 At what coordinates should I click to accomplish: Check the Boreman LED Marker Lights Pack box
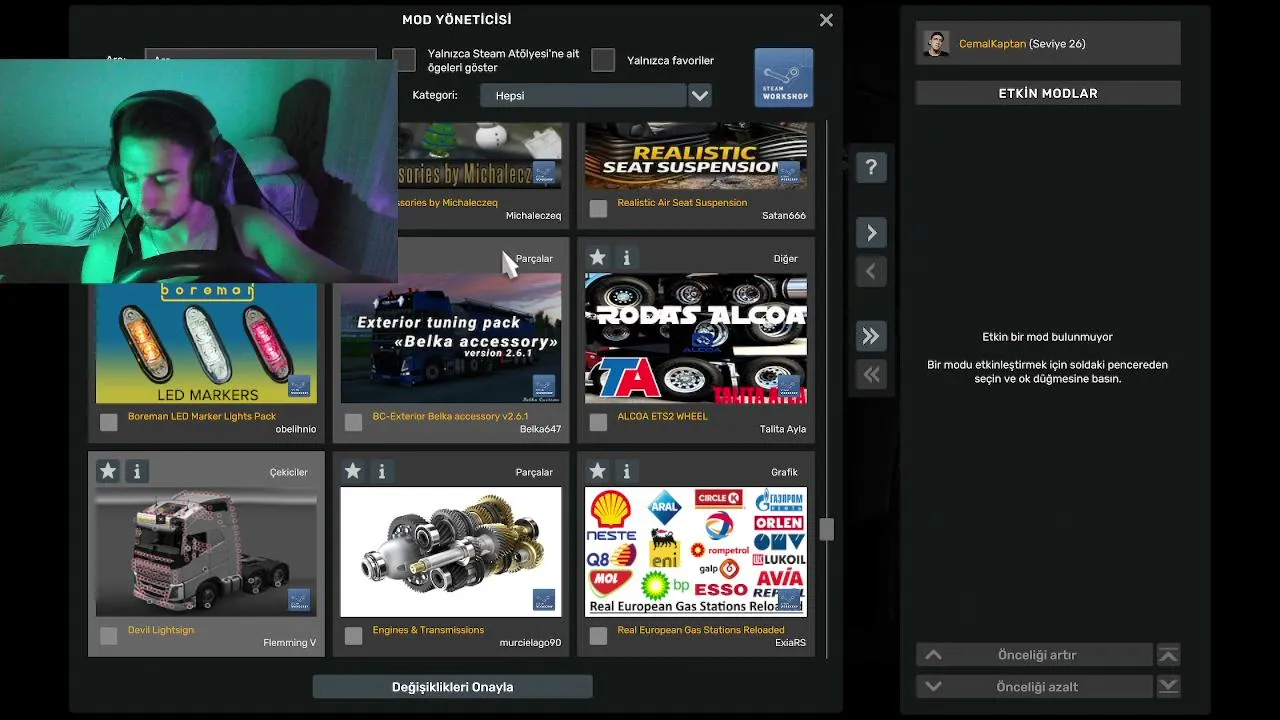point(109,422)
